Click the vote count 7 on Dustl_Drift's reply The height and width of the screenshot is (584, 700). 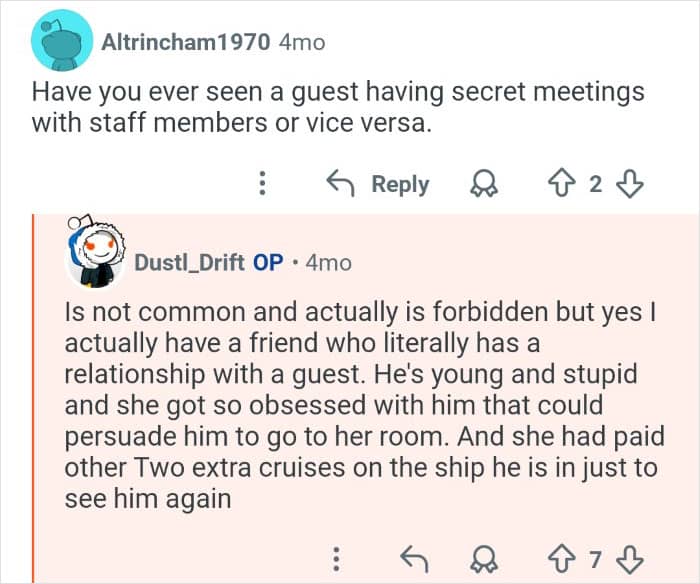pos(597,556)
